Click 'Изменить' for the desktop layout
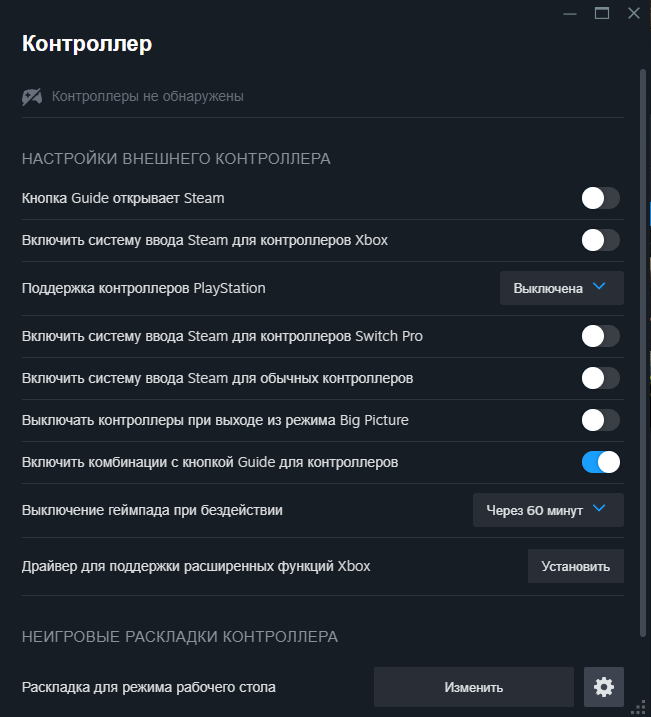651x717 pixels. pyautogui.click(x=473, y=687)
